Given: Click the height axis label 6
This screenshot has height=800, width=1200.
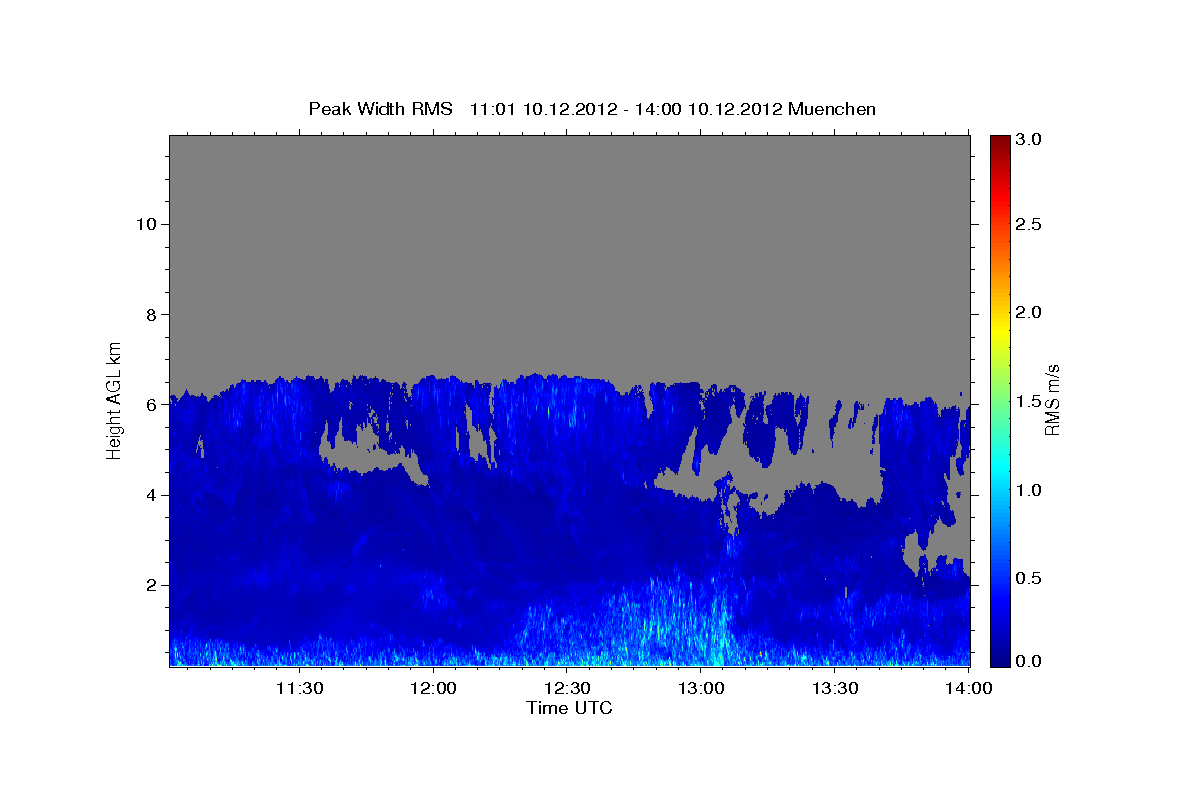Looking at the screenshot, I should [149, 405].
